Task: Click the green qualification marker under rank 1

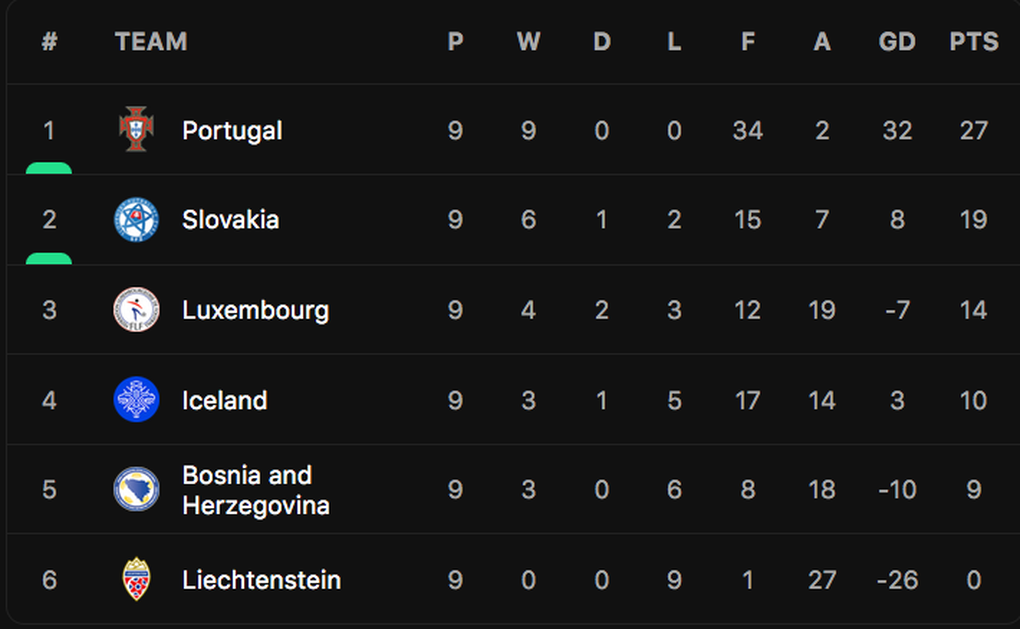Action: (x=49, y=168)
